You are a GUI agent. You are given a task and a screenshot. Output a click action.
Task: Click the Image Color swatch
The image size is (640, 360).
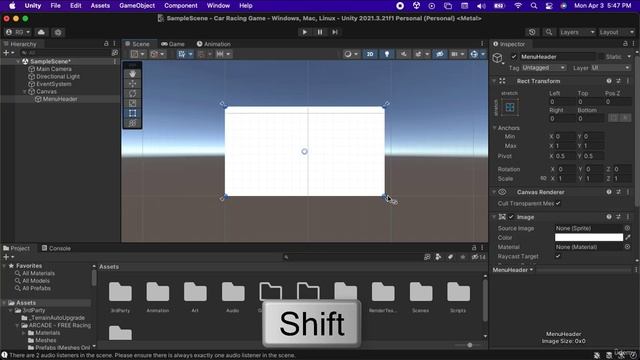589,237
